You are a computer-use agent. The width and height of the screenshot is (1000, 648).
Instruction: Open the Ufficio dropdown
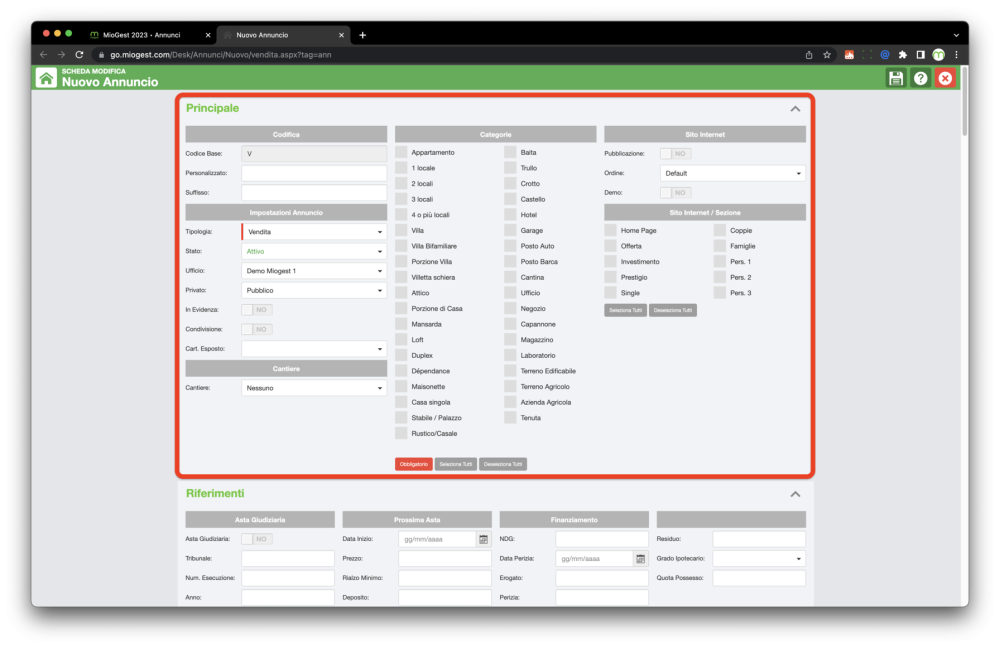point(314,271)
